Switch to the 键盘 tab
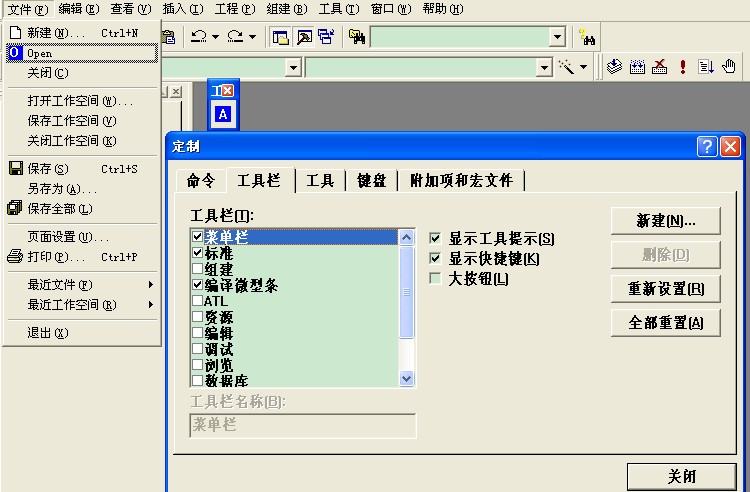Image resolution: width=750 pixels, height=492 pixels. 372,181
